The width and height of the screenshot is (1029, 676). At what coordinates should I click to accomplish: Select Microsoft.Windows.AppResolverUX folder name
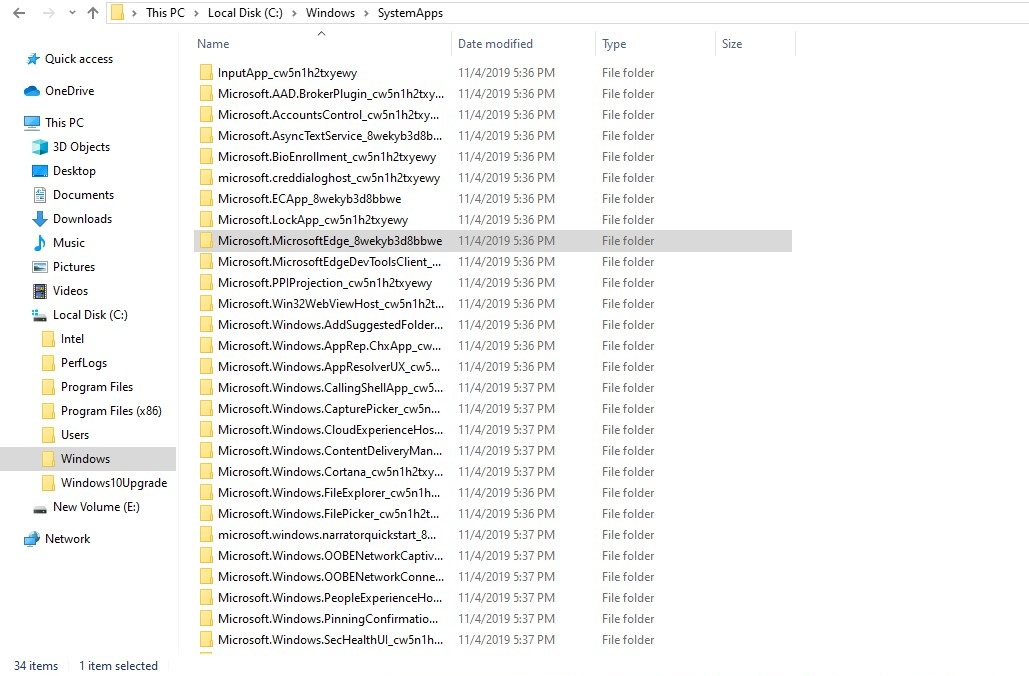[x=329, y=367]
